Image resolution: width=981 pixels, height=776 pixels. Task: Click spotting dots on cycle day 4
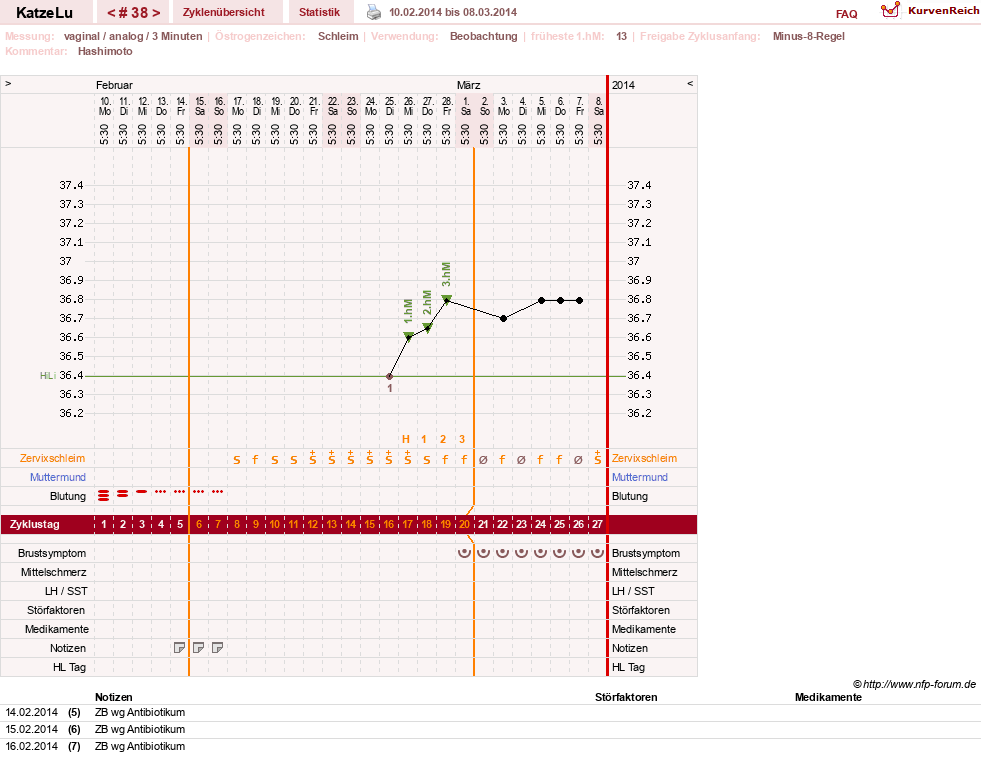[x=161, y=492]
